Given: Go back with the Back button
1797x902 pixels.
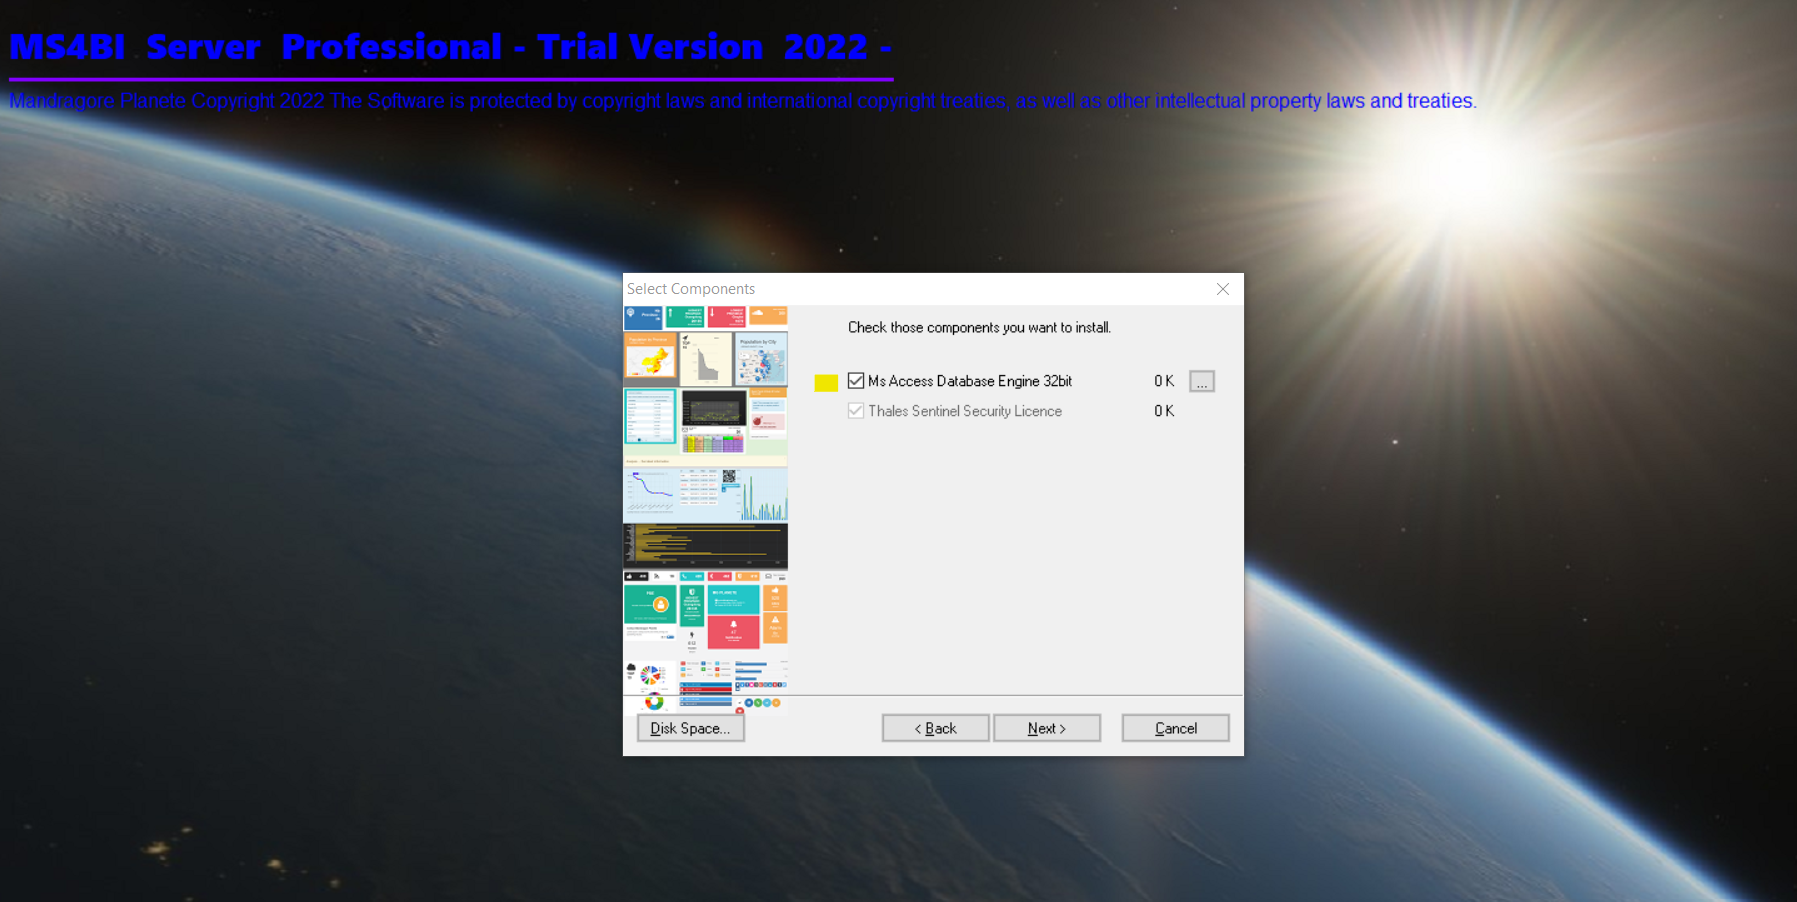Looking at the screenshot, I should (x=936, y=728).
